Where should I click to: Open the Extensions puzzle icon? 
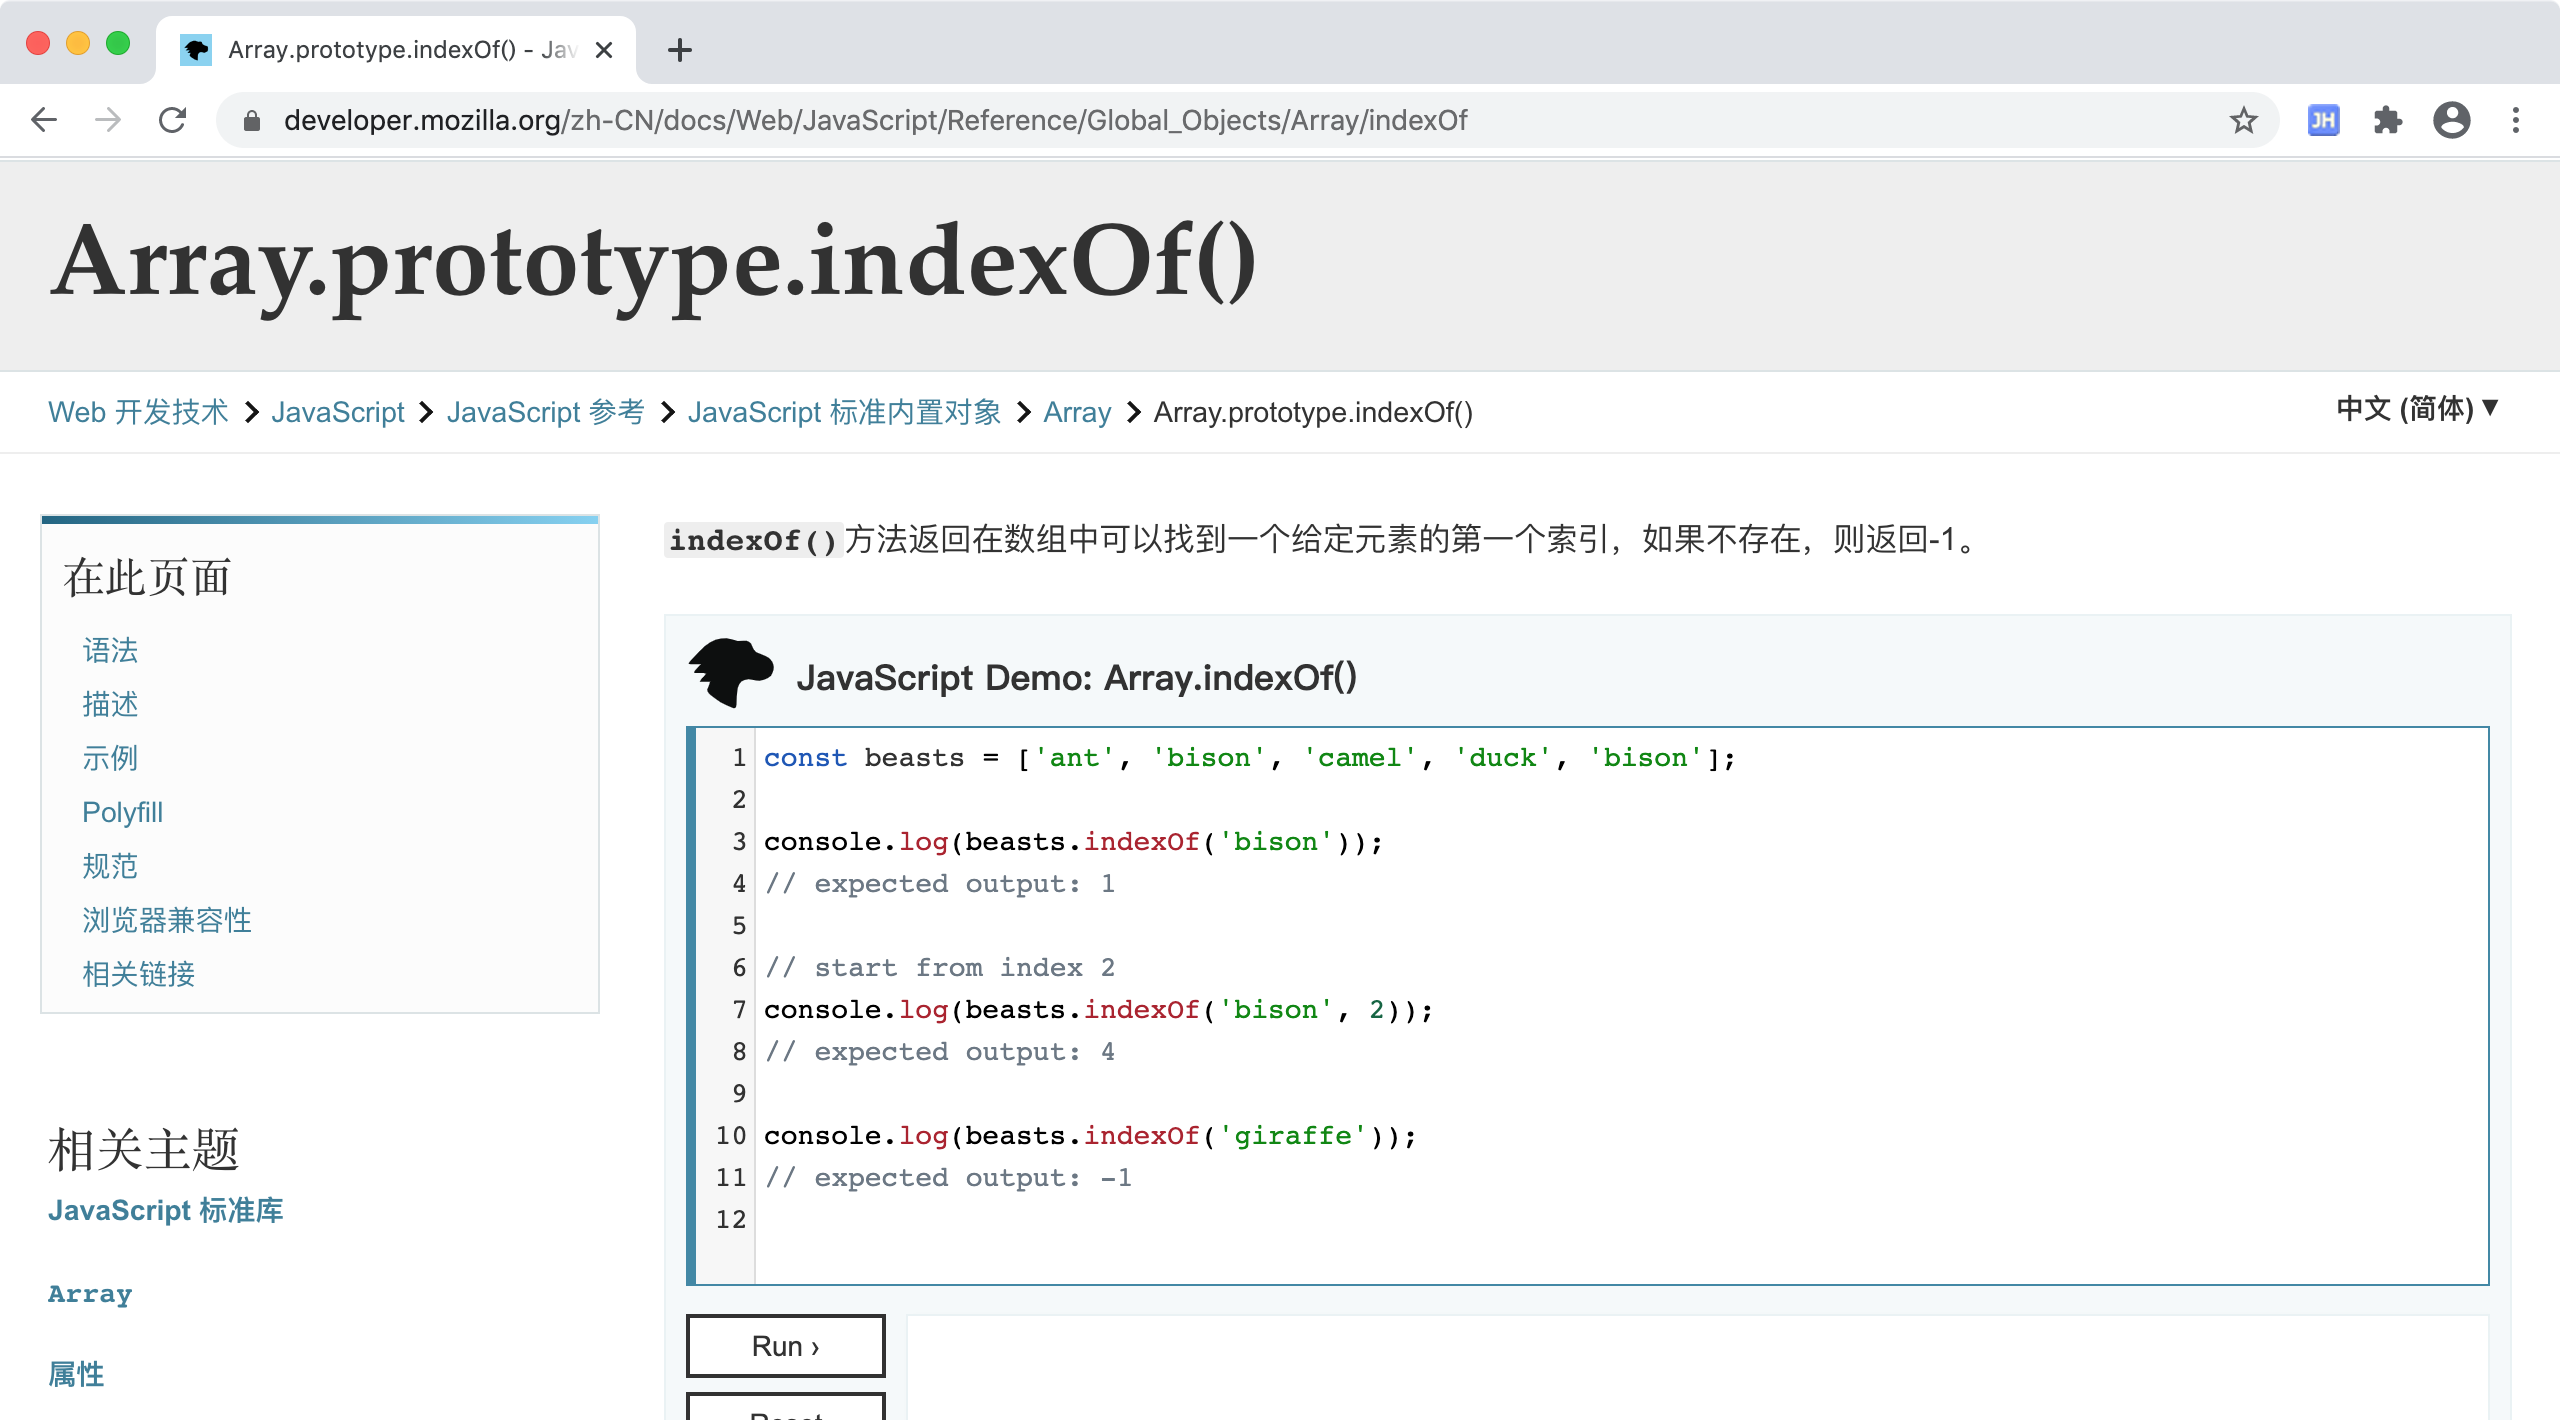tap(2387, 120)
